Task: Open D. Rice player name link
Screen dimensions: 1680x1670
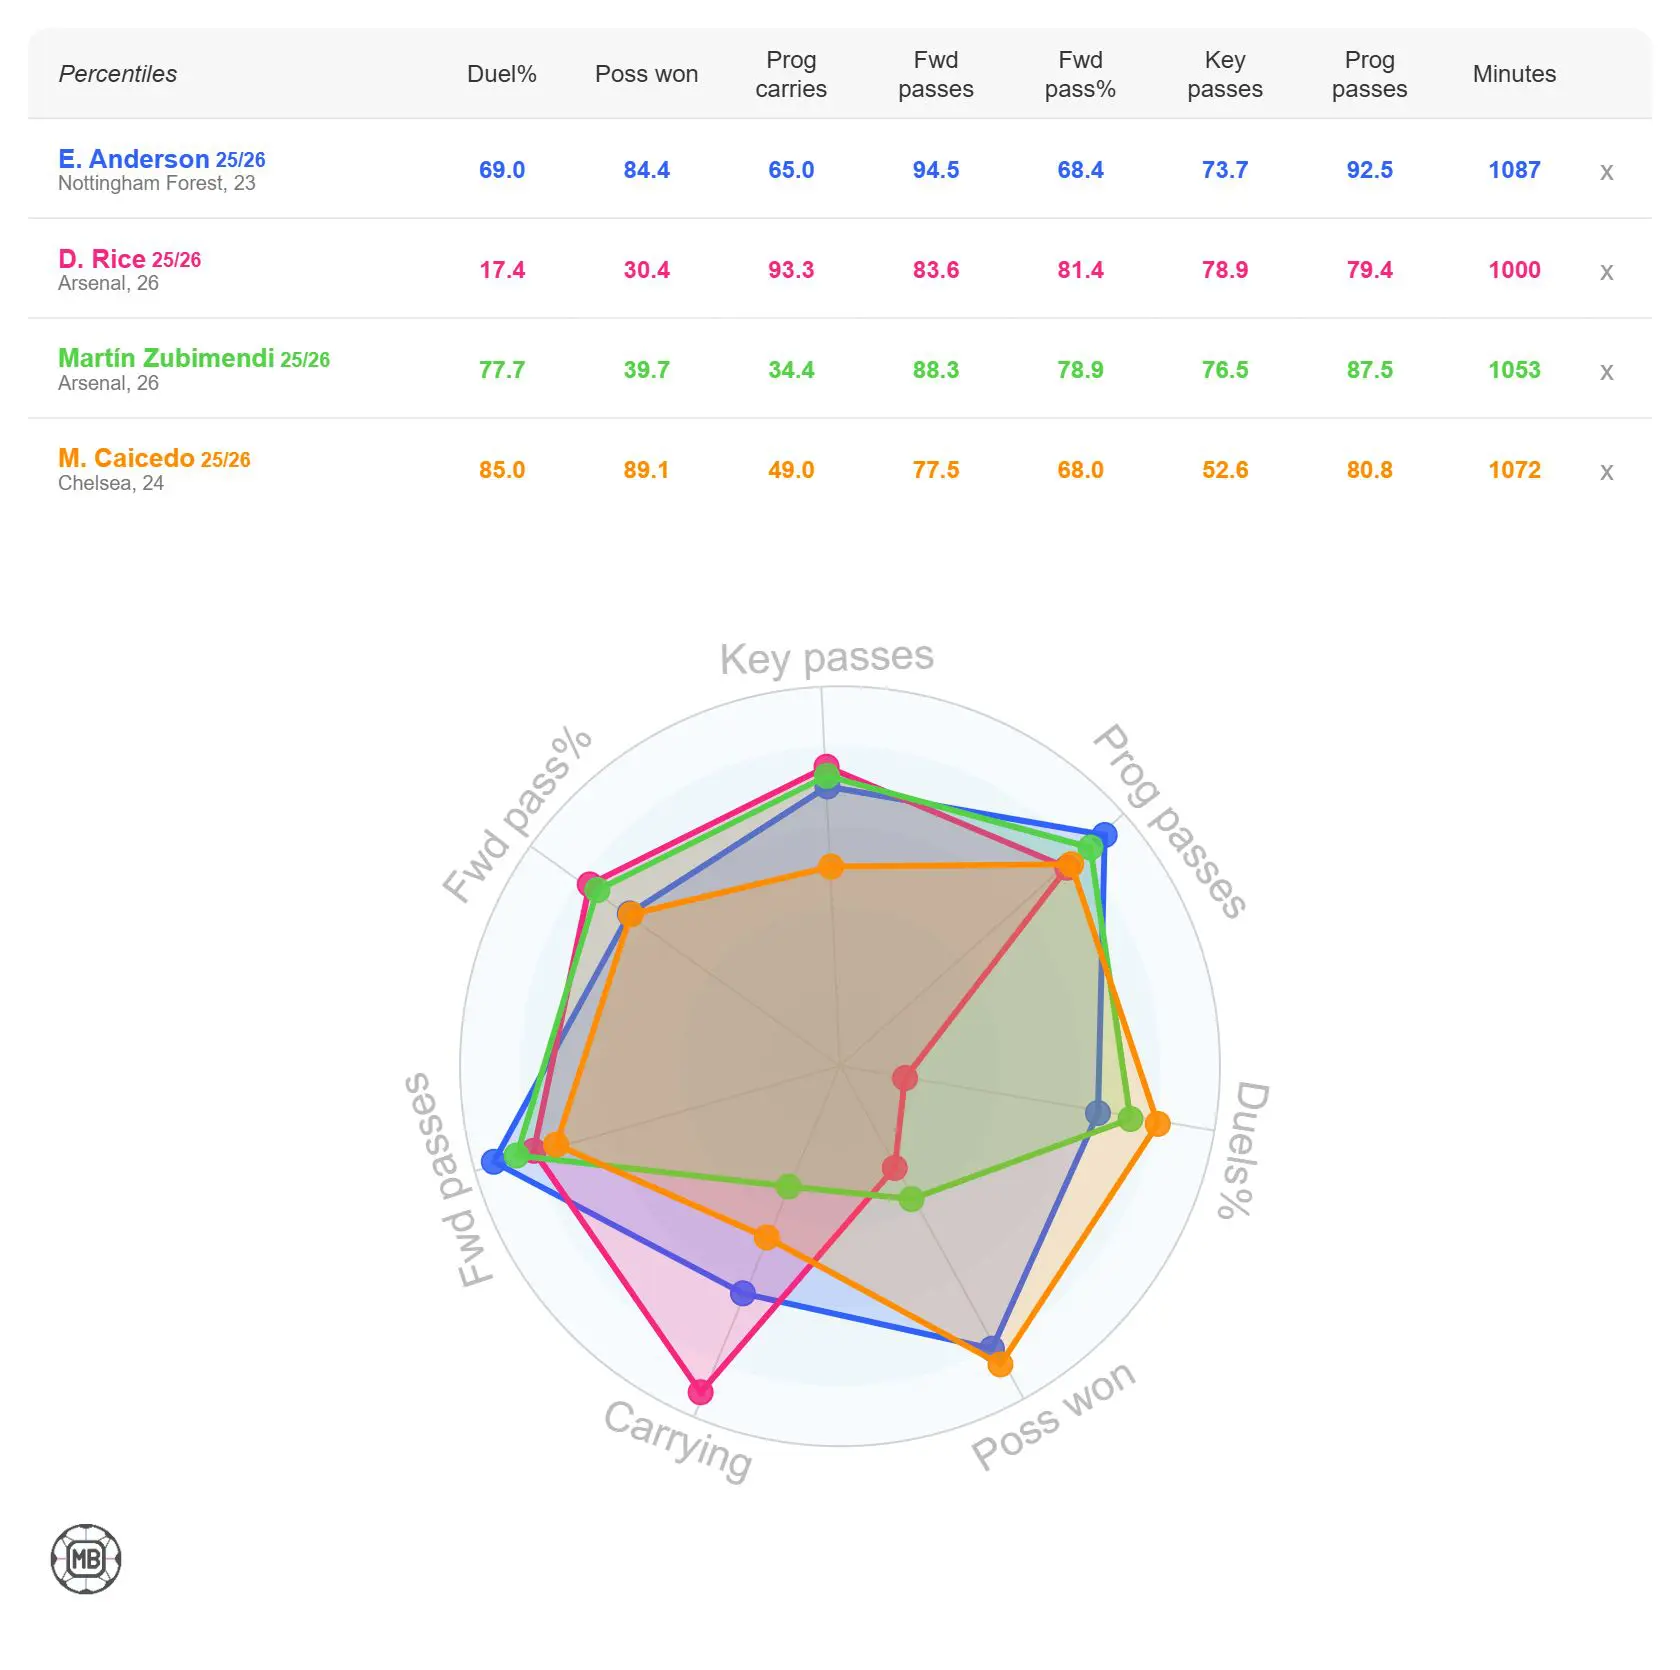Action: tap(102, 259)
